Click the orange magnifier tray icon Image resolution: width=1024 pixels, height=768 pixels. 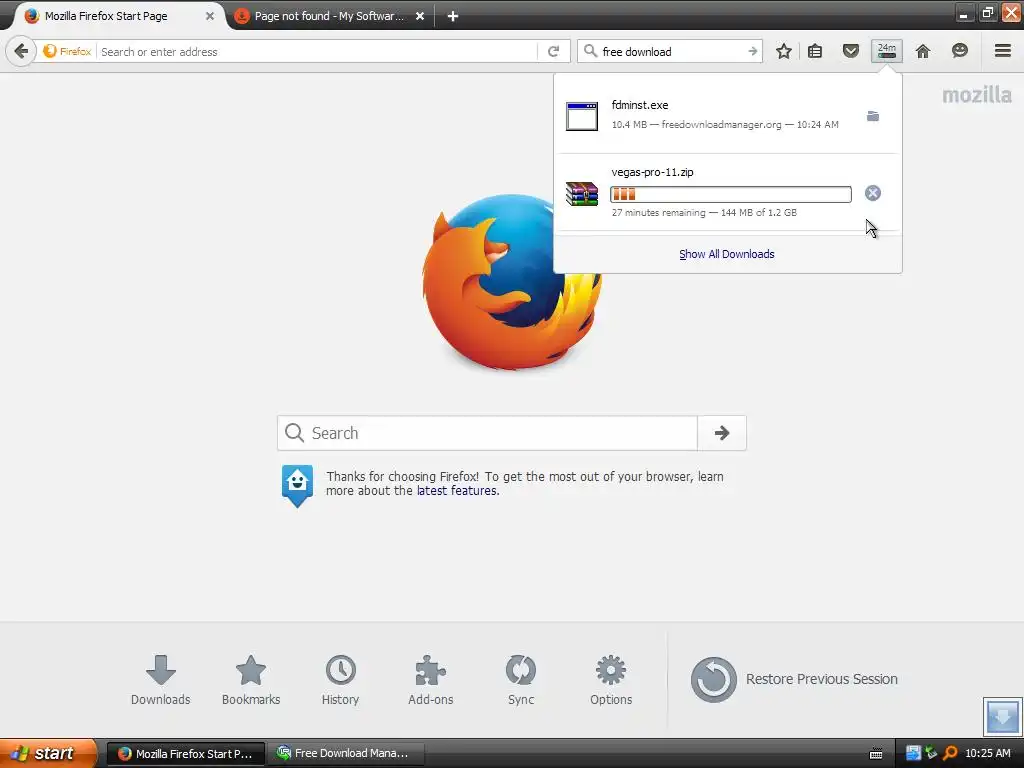click(950, 754)
